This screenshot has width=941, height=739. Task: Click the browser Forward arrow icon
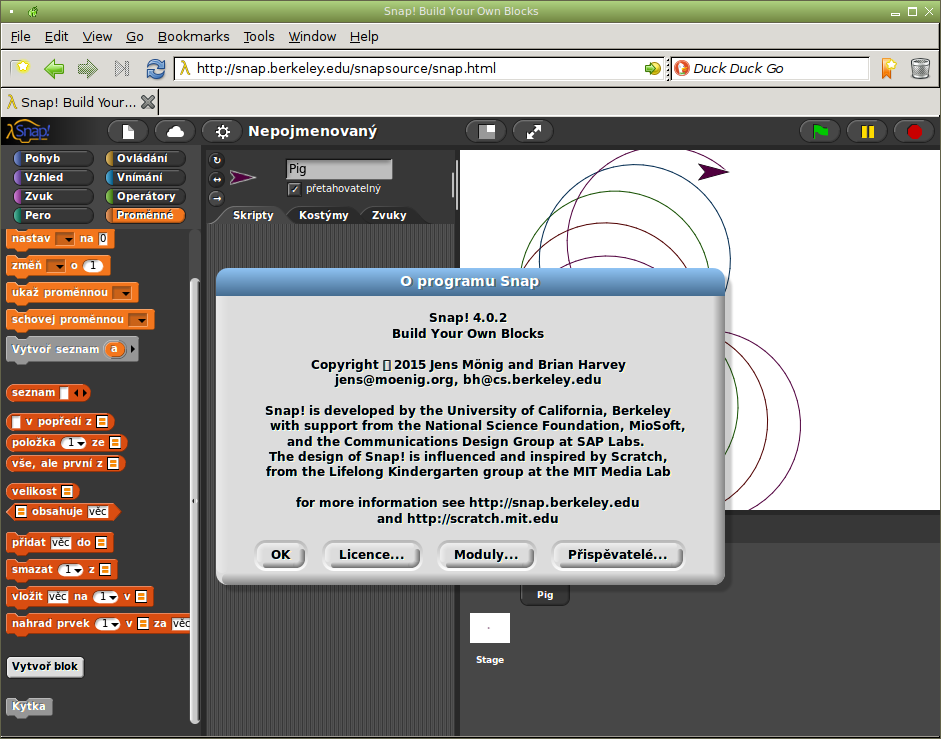(88, 68)
